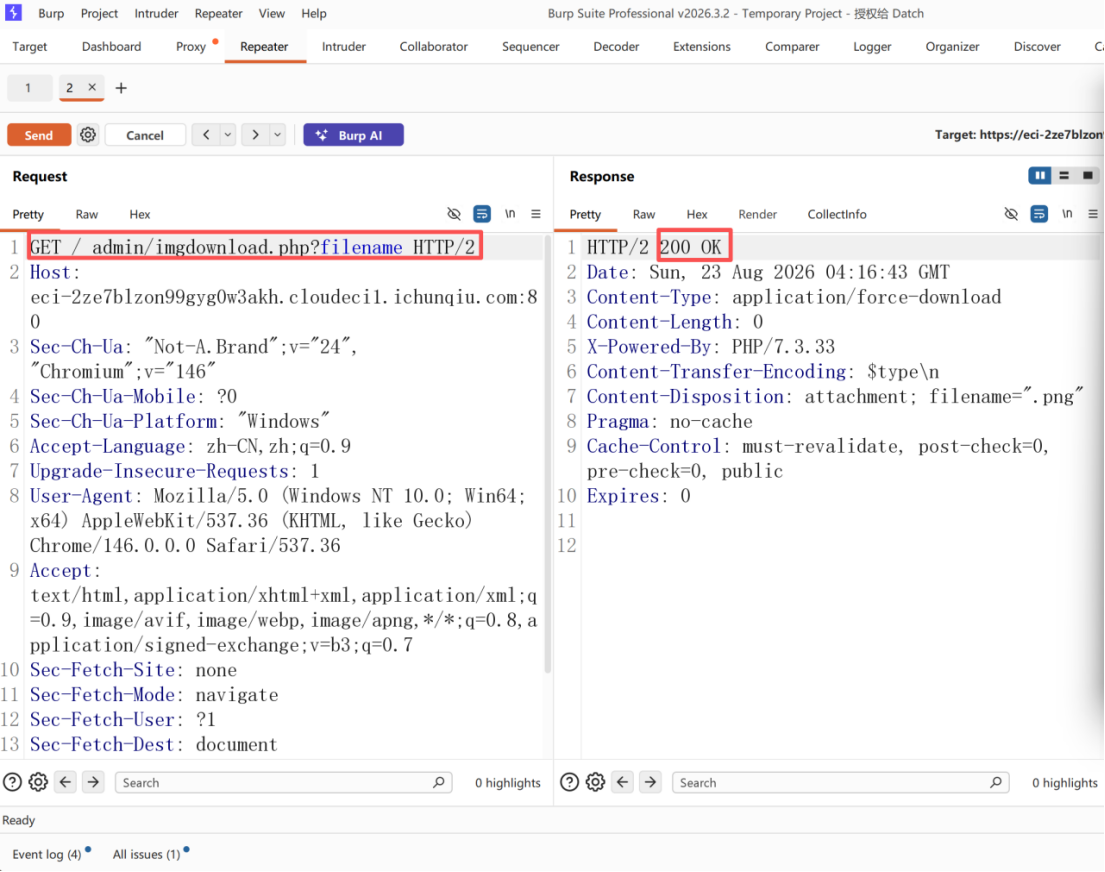Next match arrow in response search
The height and width of the screenshot is (872, 1105).
[650, 782]
